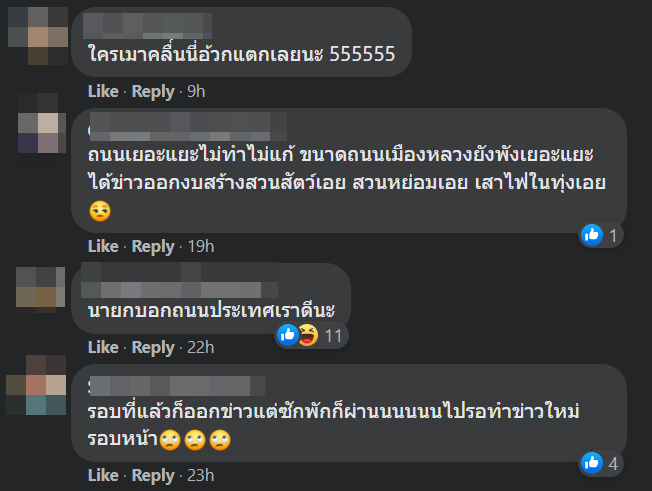
Task: Reply to the comment posted 19h ago
Action: click(x=153, y=247)
